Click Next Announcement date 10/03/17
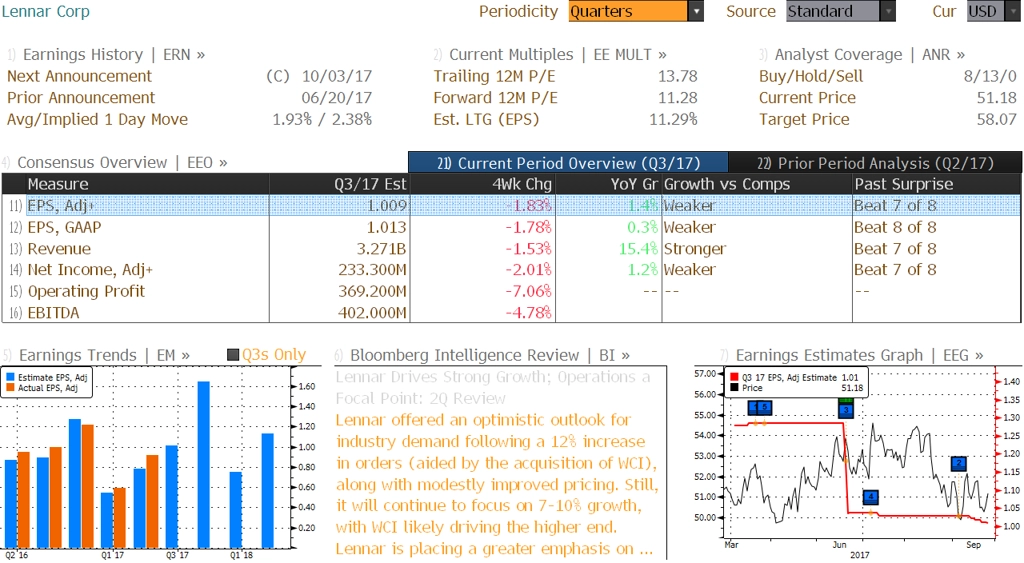Image resolution: width=1024 pixels, height=563 pixels. pos(336,76)
